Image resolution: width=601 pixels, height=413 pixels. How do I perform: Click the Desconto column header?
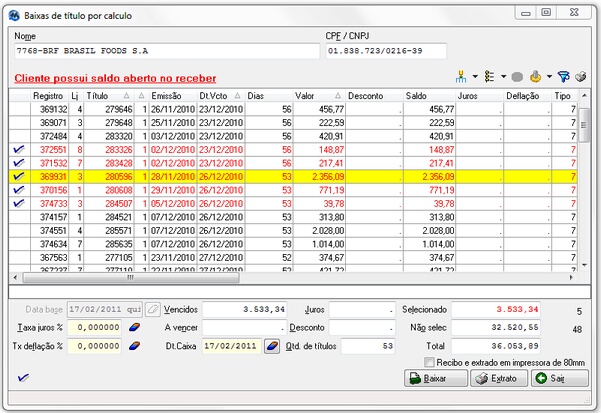tap(374, 96)
